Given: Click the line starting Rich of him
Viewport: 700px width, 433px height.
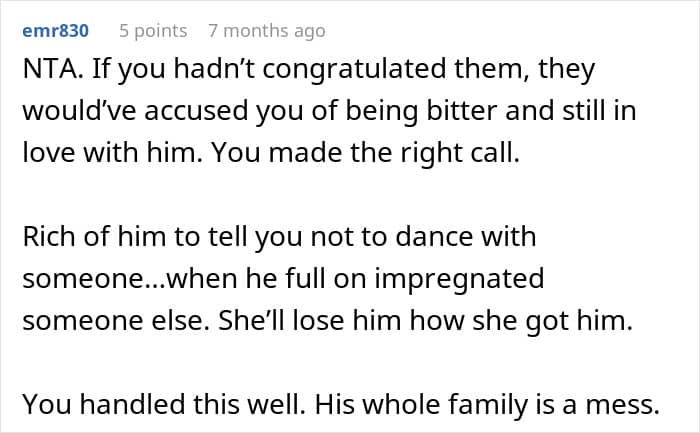Looking at the screenshot, I should click(x=279, y=238).
